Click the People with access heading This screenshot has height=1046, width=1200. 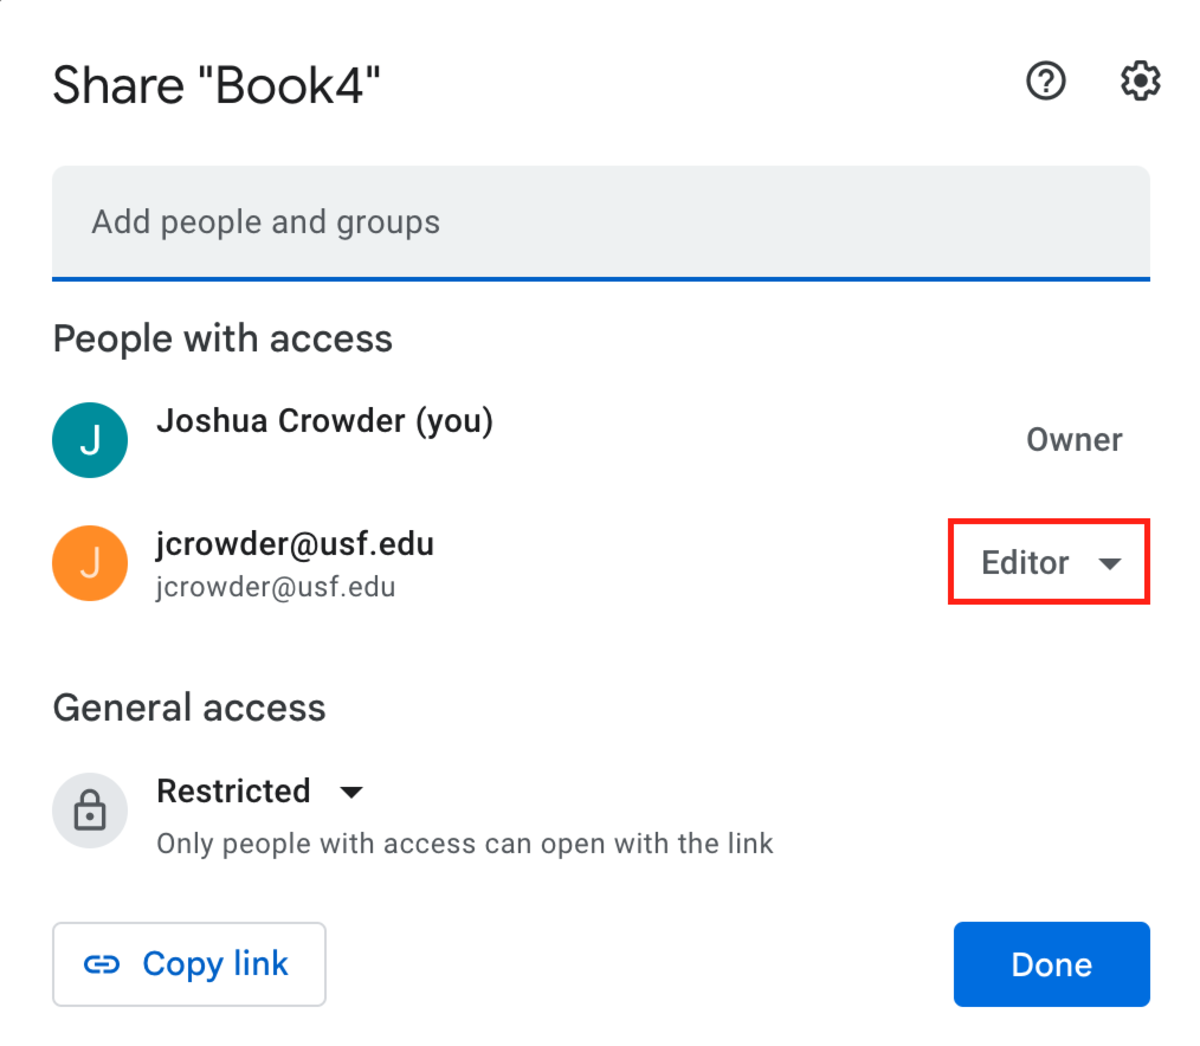(222, 339)
